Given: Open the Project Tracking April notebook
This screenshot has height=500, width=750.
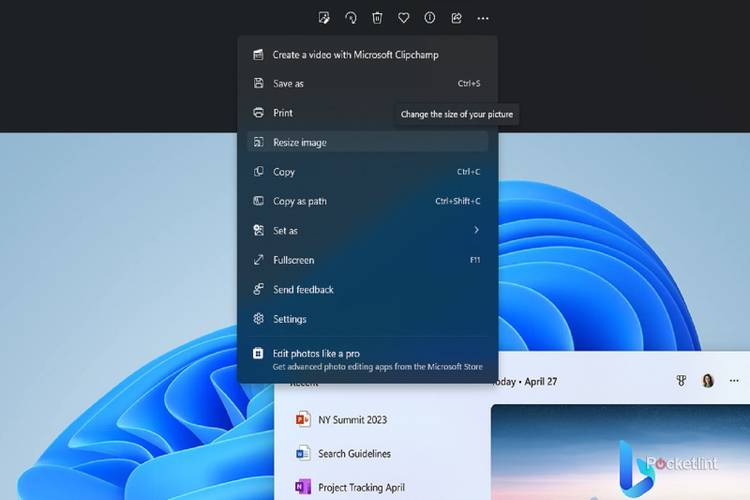Looking at the screenshot, I should (x=362, y=487).
